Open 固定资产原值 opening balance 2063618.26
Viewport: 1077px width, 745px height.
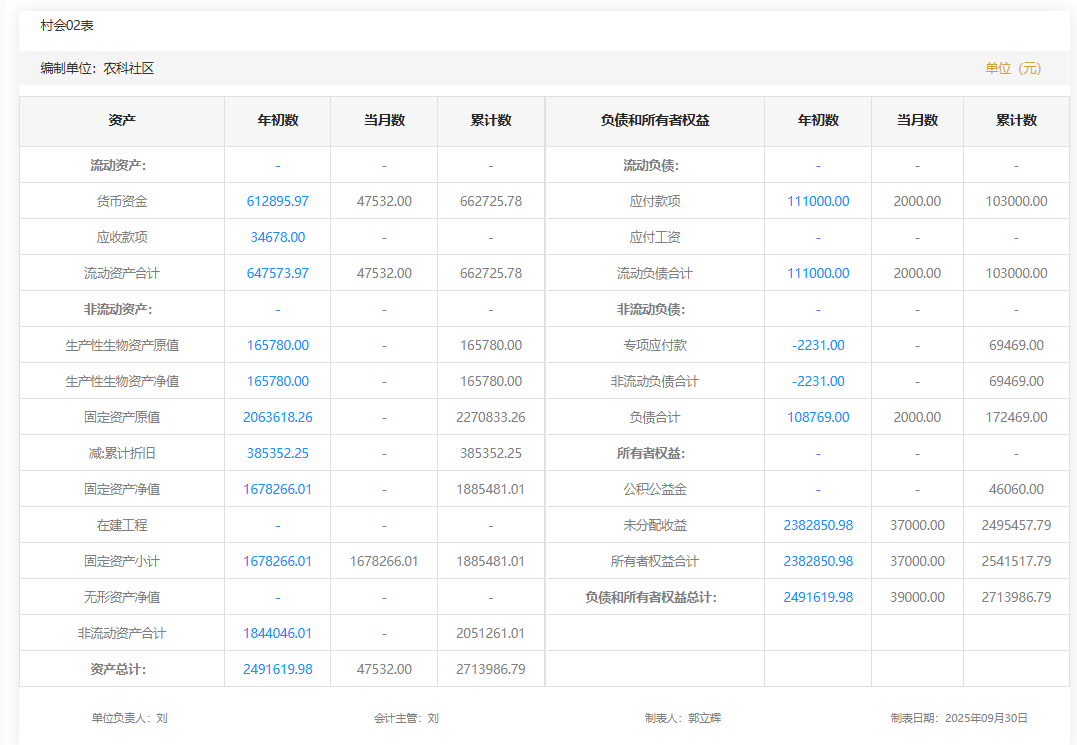tap(277, 417)
